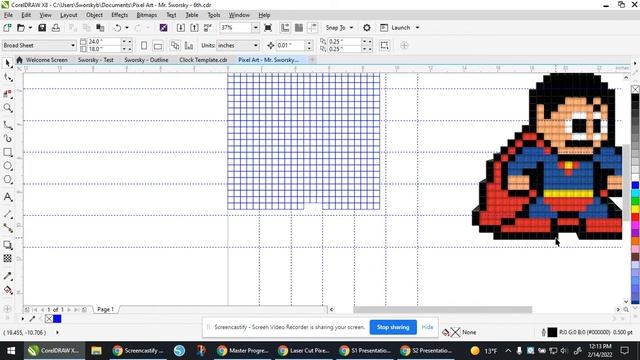Select the Ellipse tool

tap(8, 166)
